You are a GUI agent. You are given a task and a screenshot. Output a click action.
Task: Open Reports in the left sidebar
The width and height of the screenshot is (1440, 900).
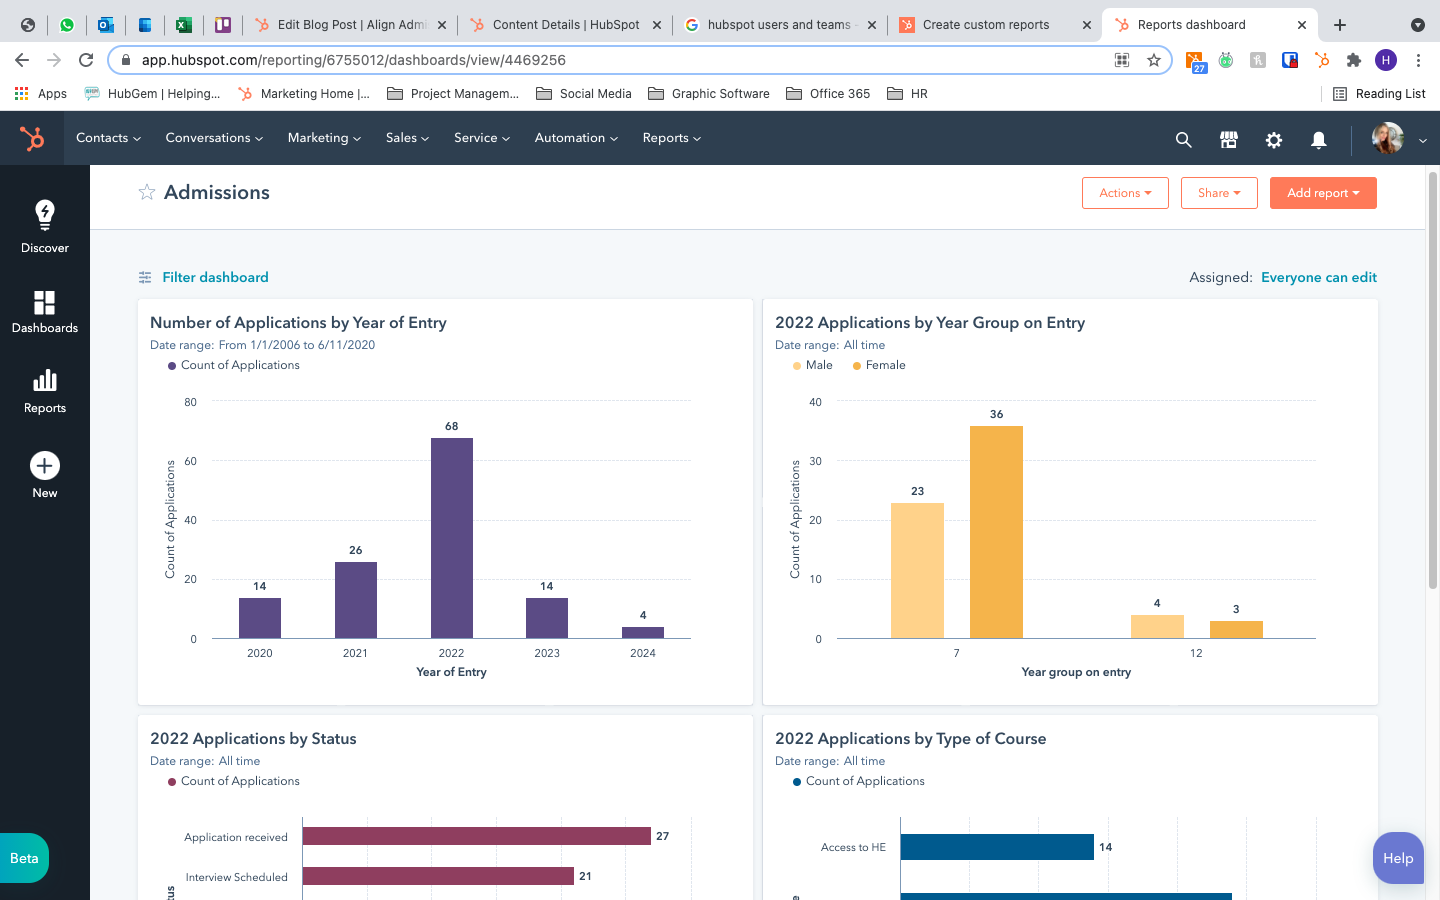click(x=45, y=392)
